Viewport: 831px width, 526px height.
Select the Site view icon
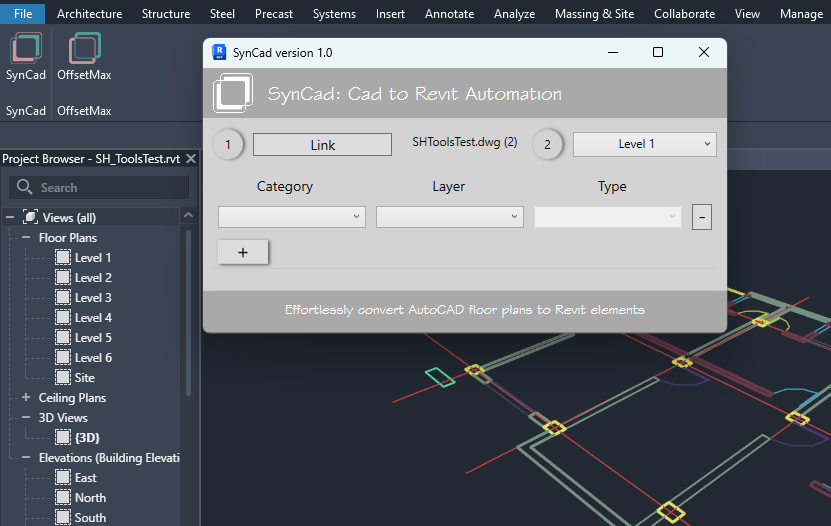click(63, 377)
